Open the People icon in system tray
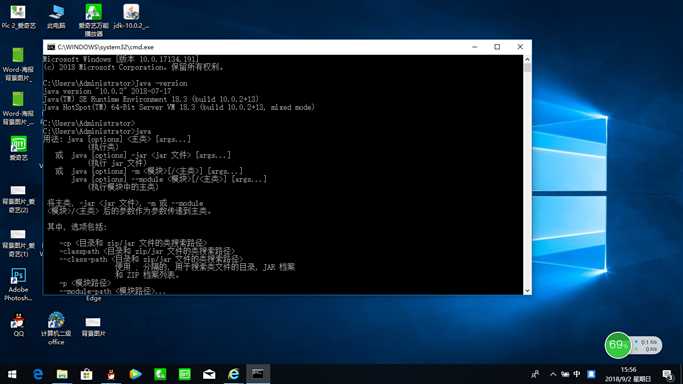Screen dimensions: 683x384 (x=535, y=374)
